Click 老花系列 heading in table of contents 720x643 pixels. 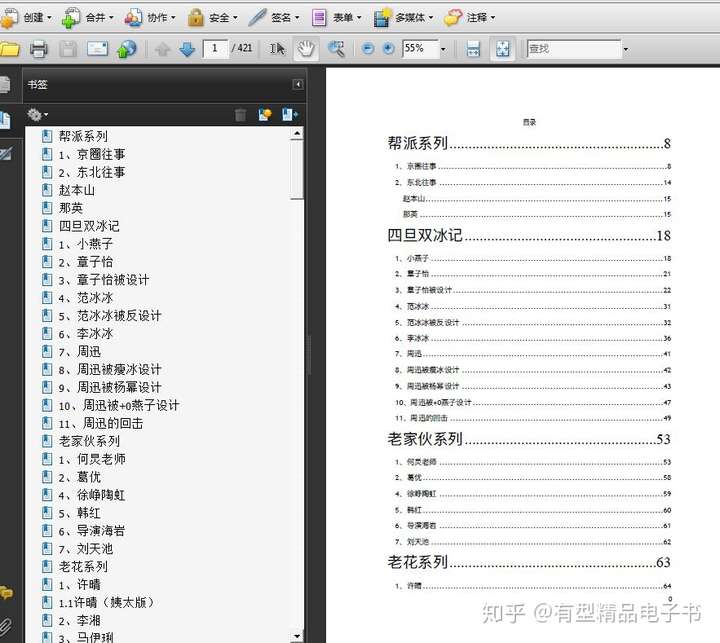pos(417,562)
